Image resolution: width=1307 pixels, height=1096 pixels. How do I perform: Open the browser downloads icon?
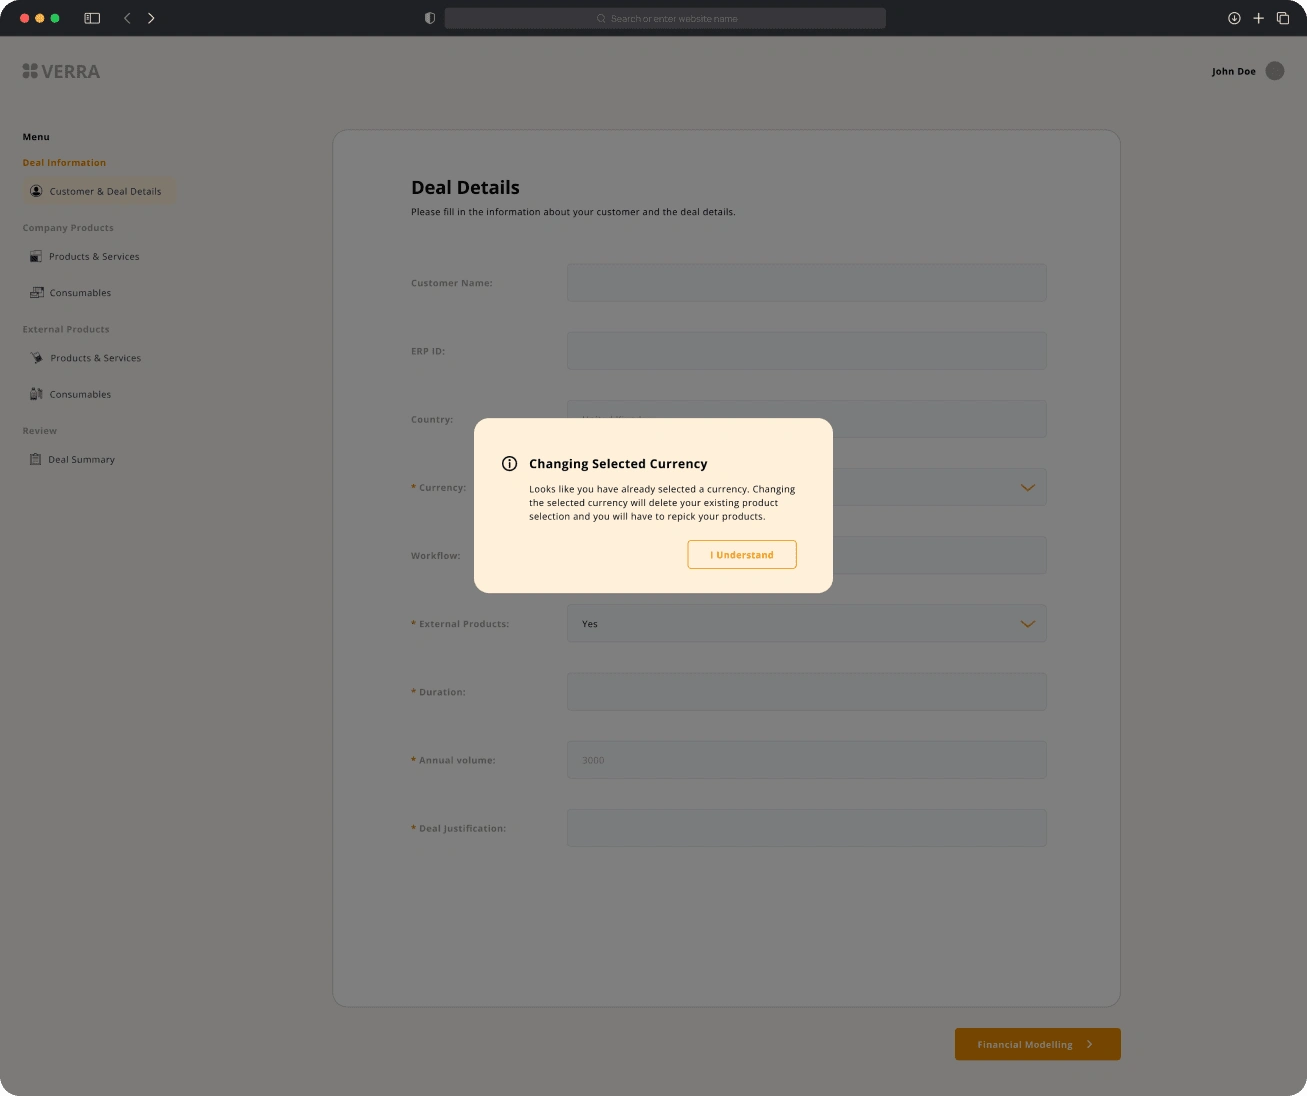click(1234, 18)
